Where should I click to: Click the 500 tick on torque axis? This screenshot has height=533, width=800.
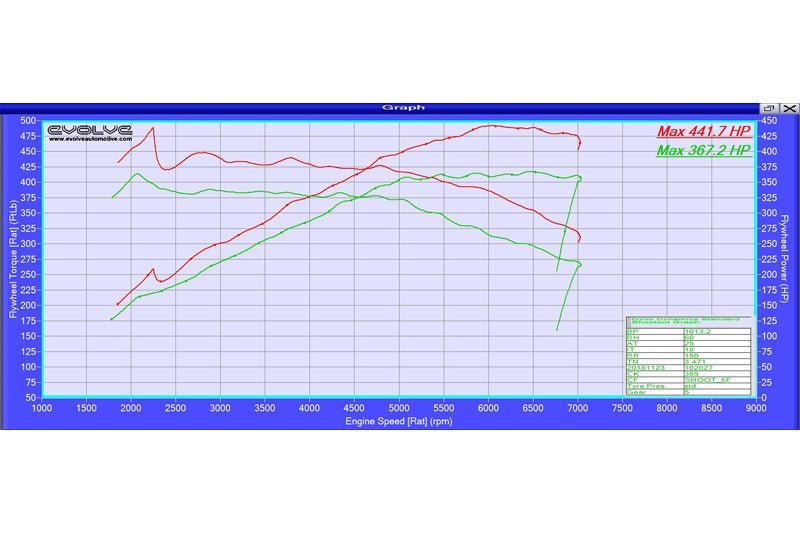28,120
